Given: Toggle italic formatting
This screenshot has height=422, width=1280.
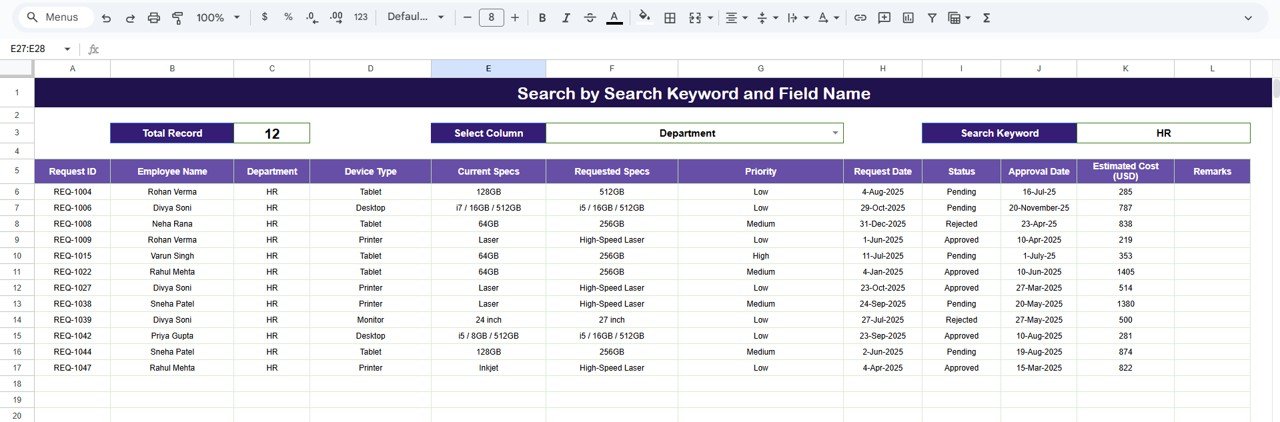Looking at the screenshot, I should point(566,18).
